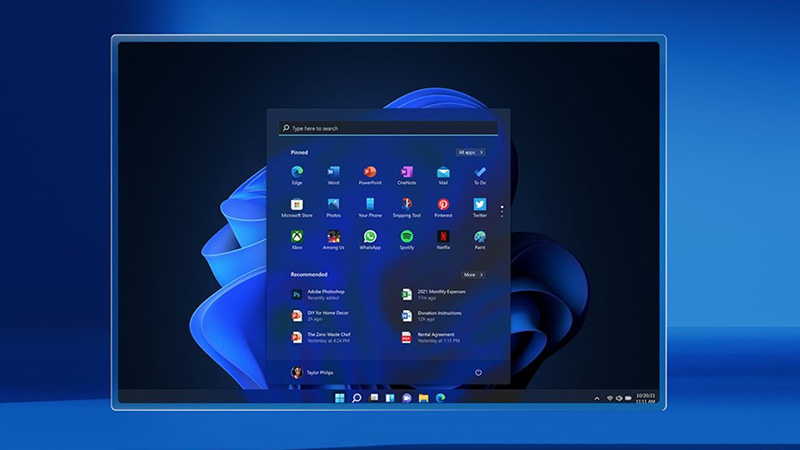This screenshot has width=800, height=450.
Task: Click the volume speaker tray icon
Action: [619, 398]
